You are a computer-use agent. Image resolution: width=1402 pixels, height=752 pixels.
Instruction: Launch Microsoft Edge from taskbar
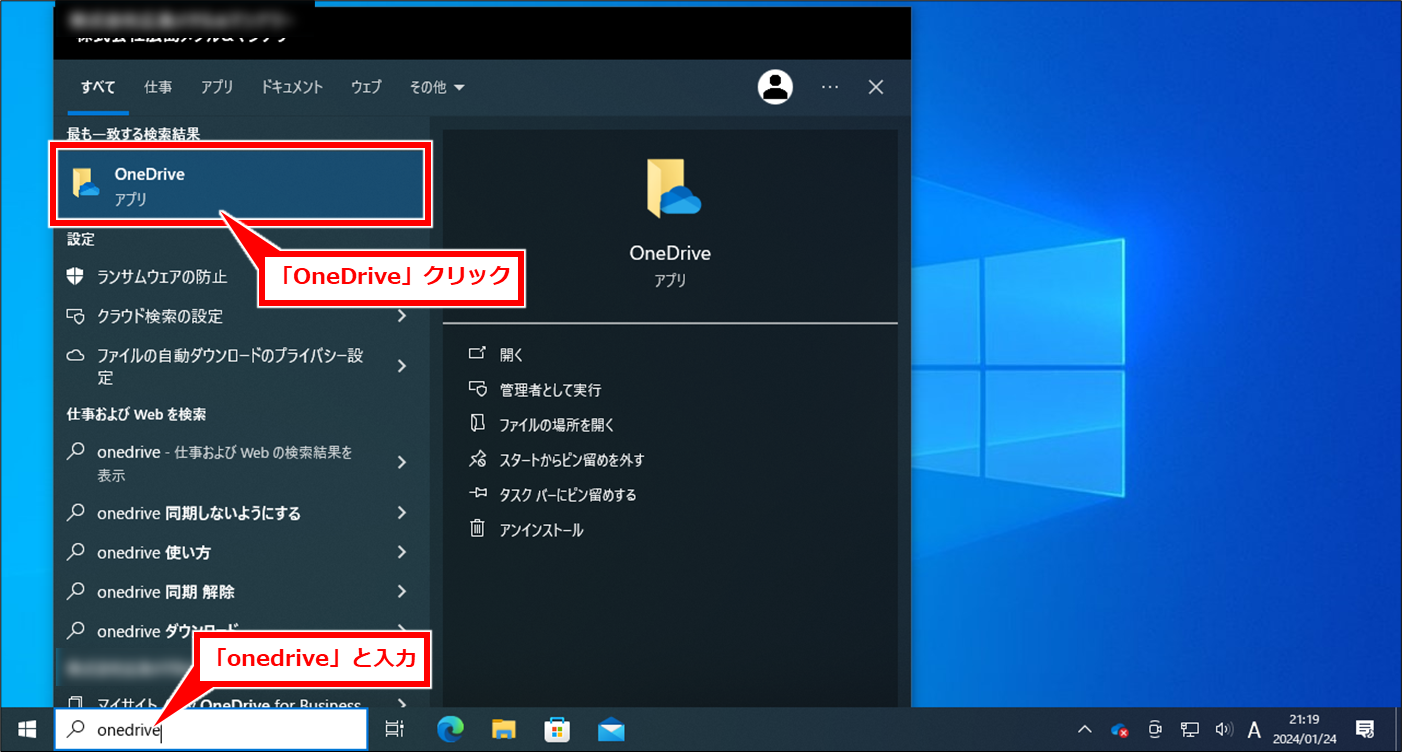450,730
